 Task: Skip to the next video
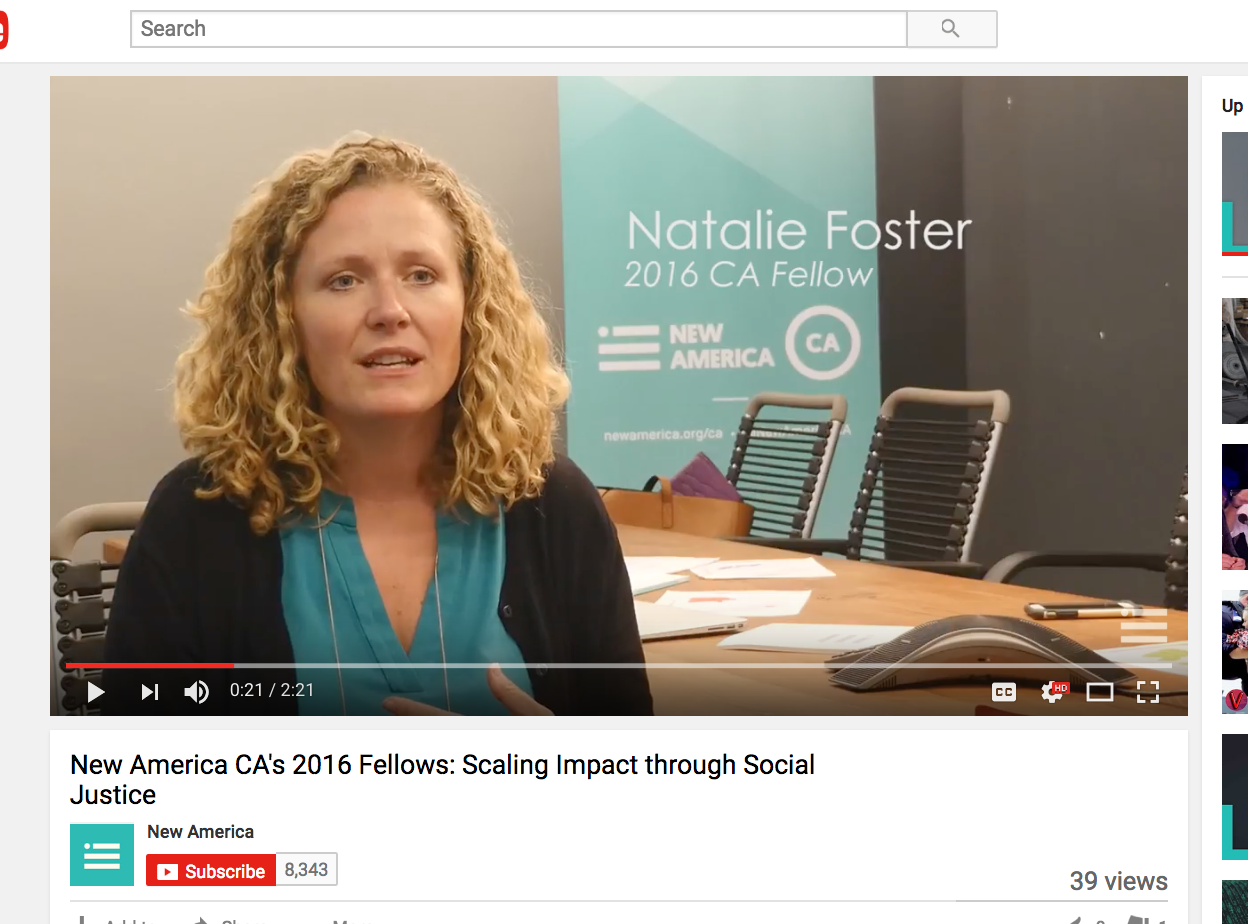click(150, 691)
